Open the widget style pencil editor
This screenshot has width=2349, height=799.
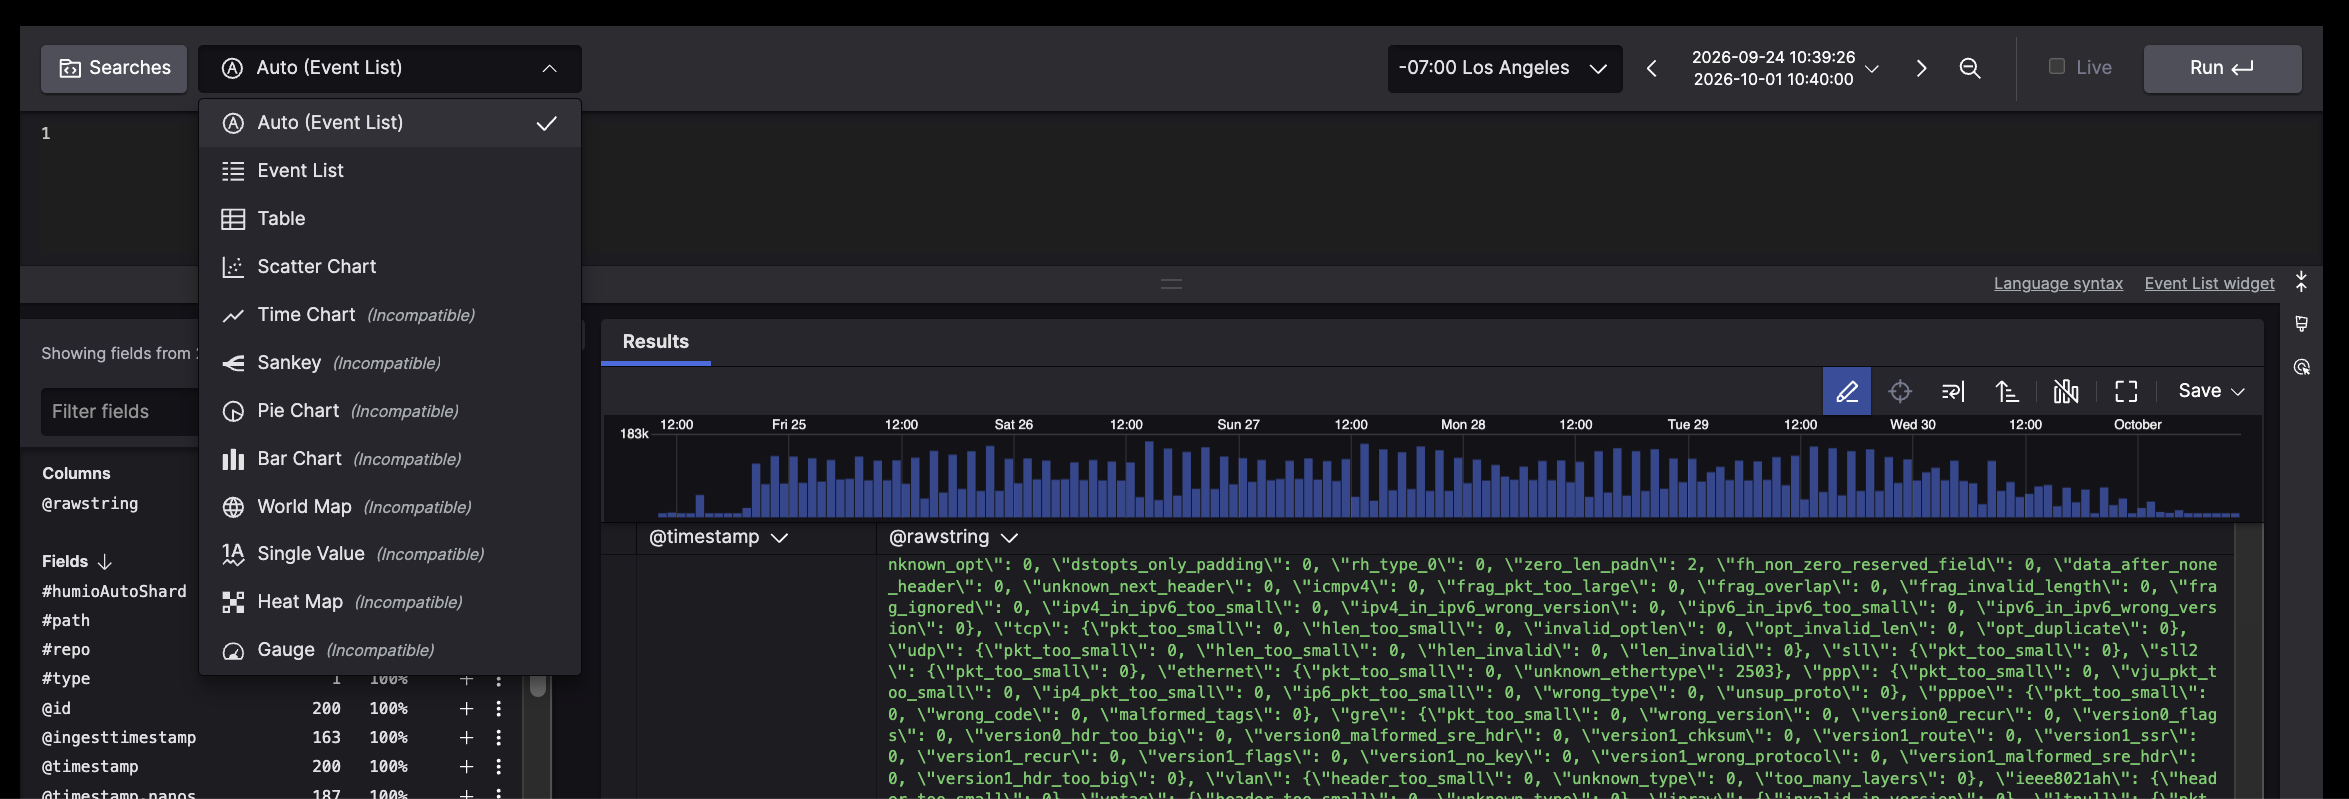click(x=1847, y=391)
